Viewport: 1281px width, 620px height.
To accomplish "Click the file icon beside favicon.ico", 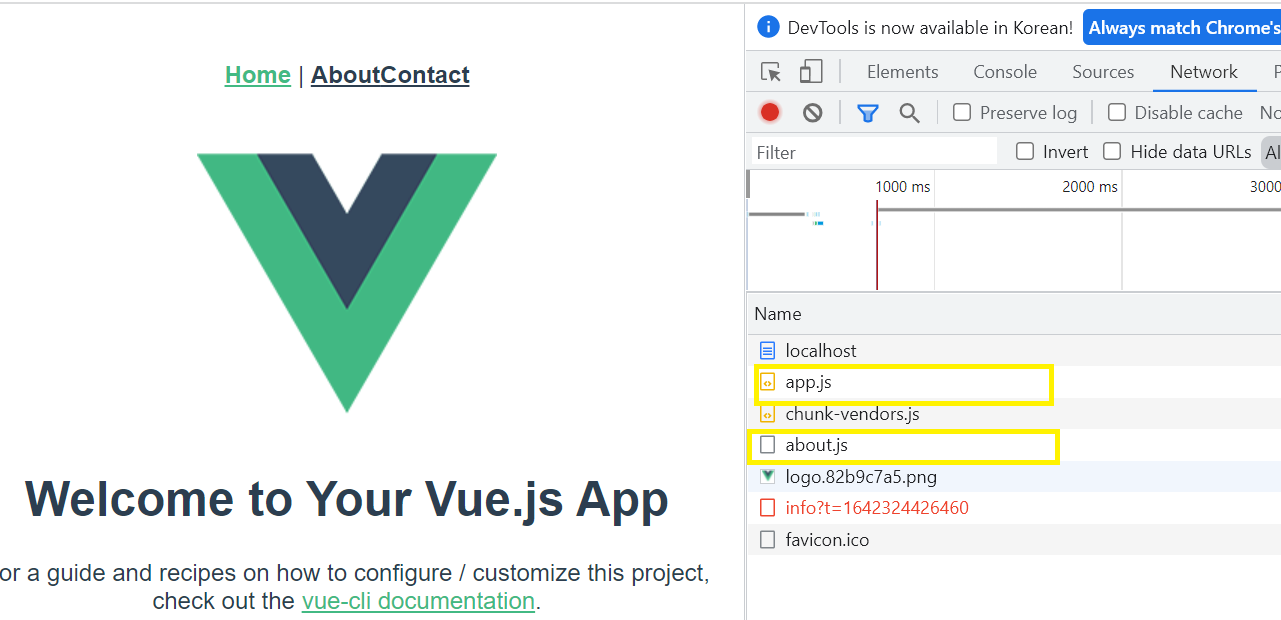I will 767,540.
